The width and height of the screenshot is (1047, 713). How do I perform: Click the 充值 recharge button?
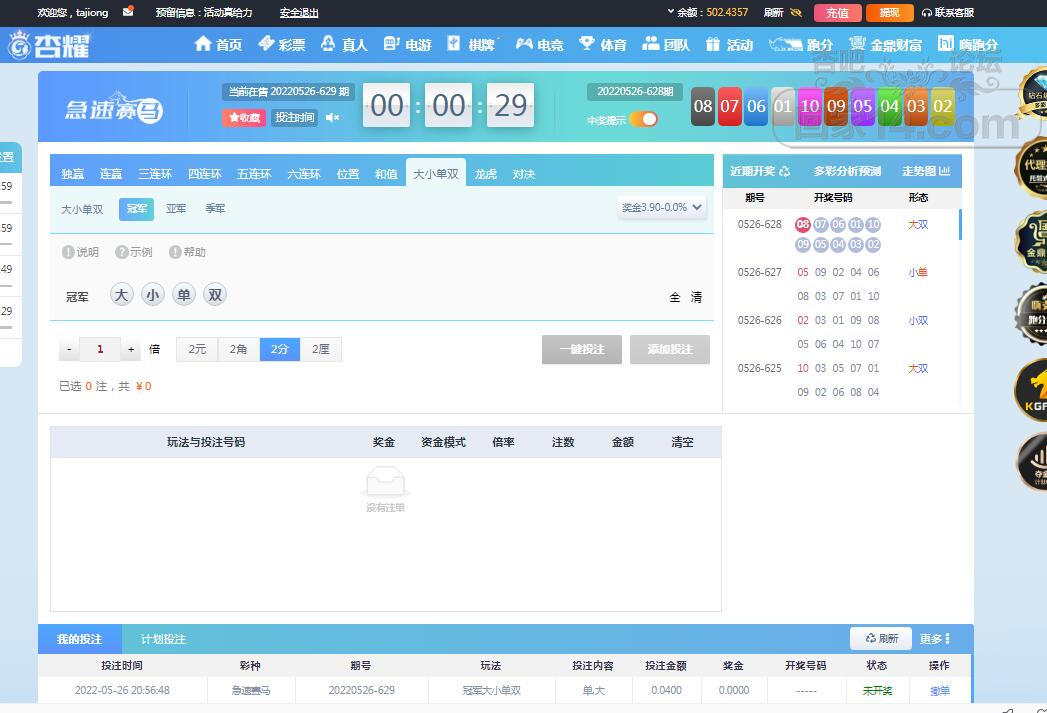click(x=837, y=13)
